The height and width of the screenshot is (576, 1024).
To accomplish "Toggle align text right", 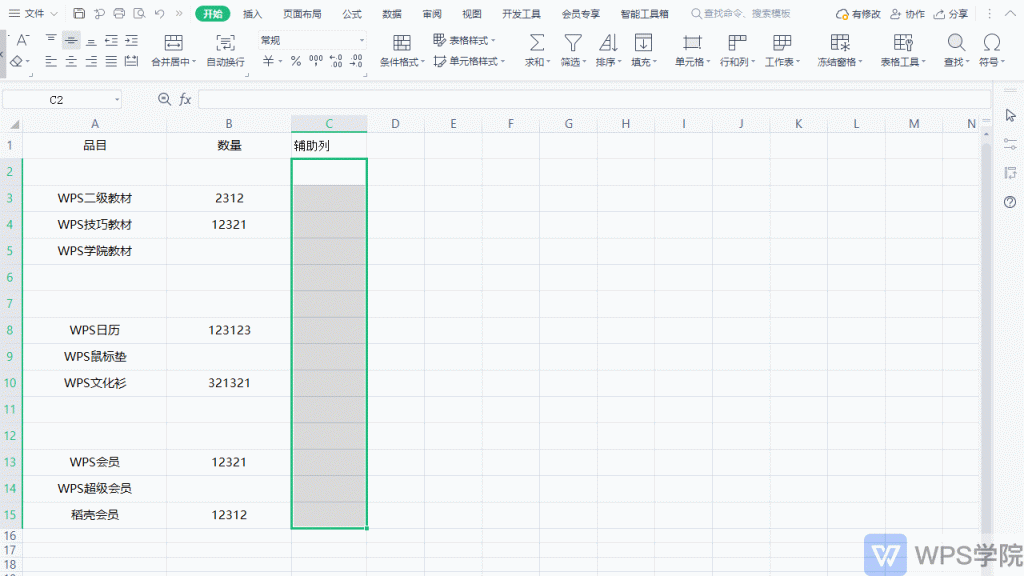I will coord(91,61).
